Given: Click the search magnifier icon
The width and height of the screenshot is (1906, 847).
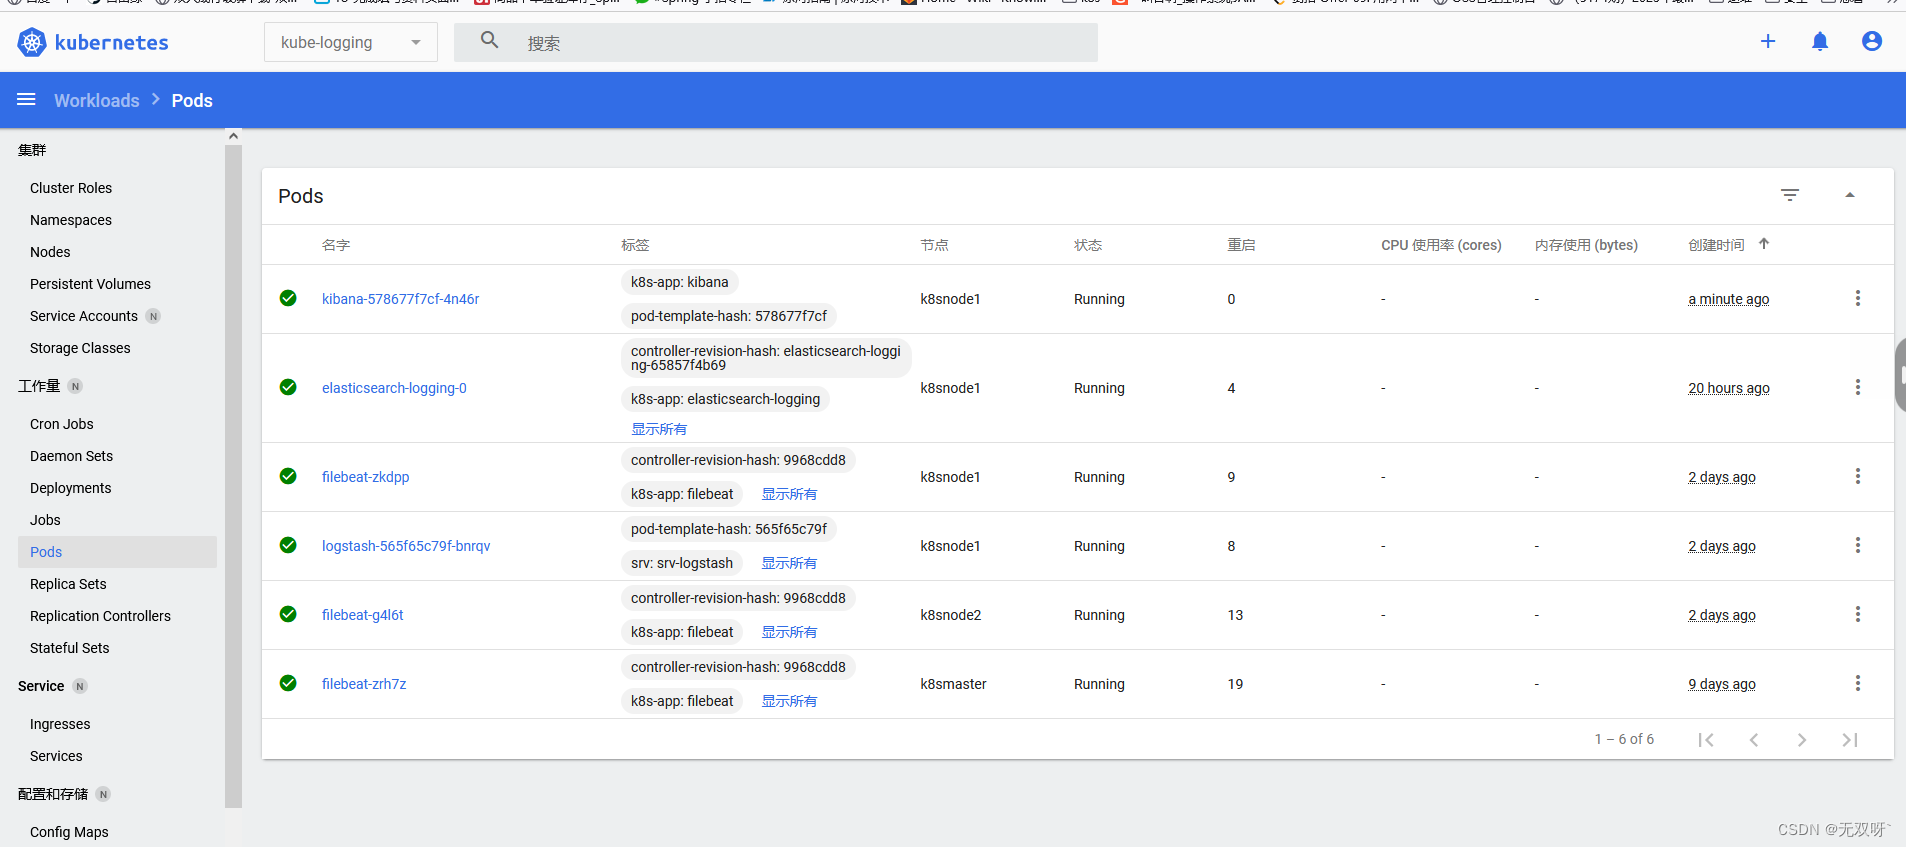Looking at the screenshot, I should tap(489, 40).
